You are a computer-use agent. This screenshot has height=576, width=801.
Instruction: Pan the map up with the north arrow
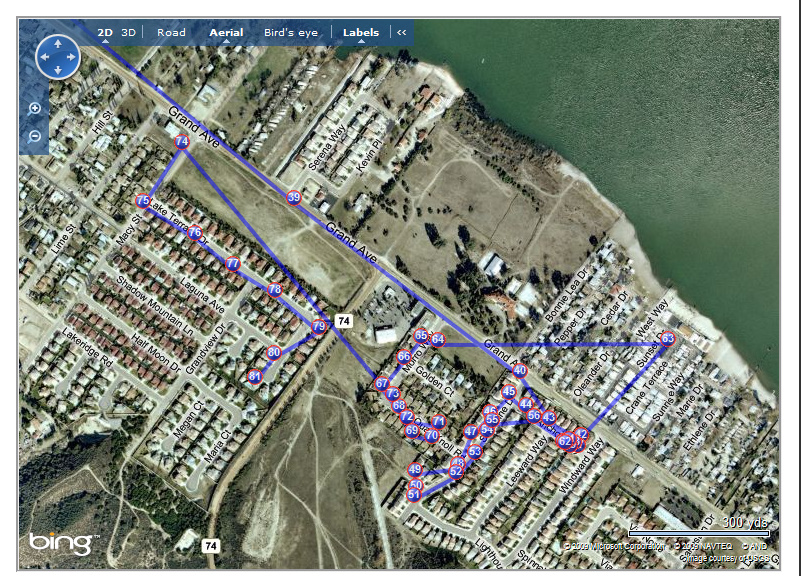(x=58, y=44)
